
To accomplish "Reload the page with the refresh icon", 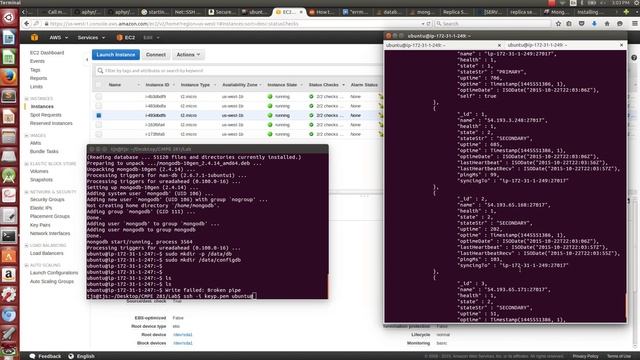I will pyautogui.click(x=429, y=24).
